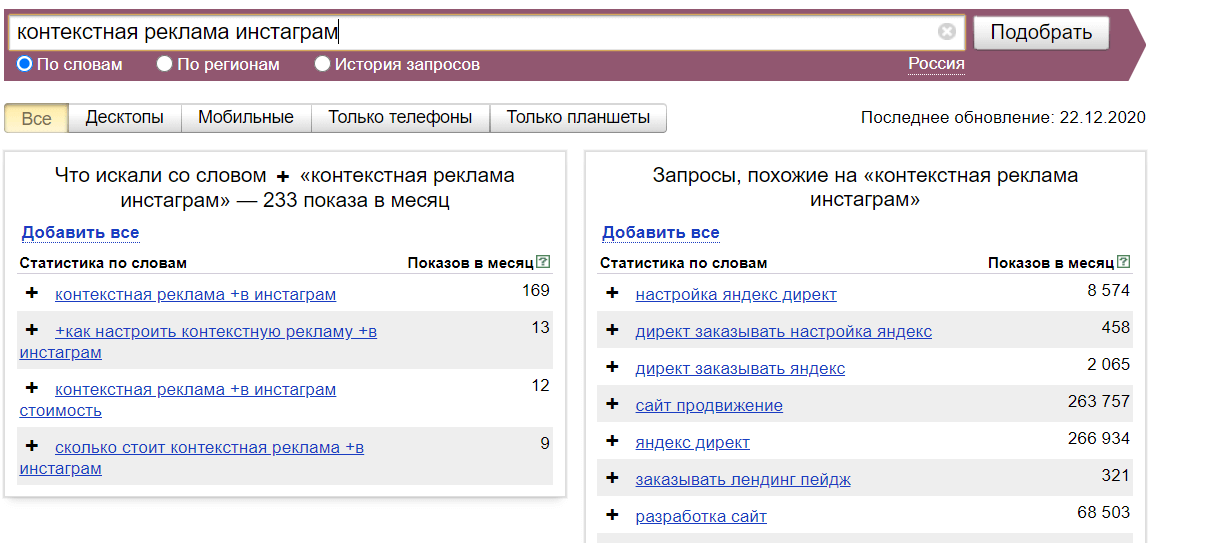Add 'заказывать лендинг пейдж' with plus icon
1216x543 pixels.
pyautogui.click(x=612, y=478)
